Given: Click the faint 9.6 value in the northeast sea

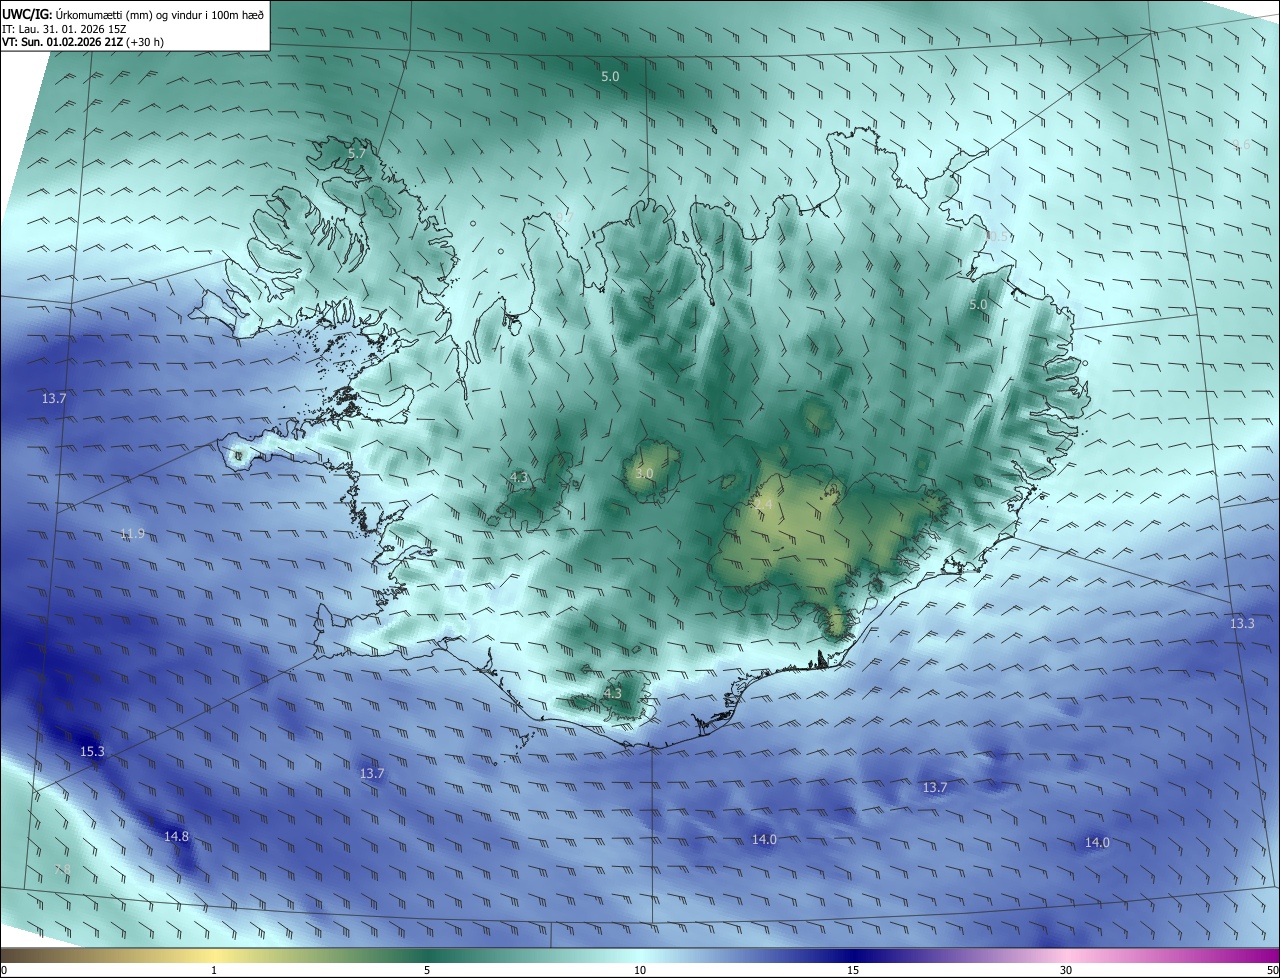Looking at the screenshot, I should tap(1241, 145).
